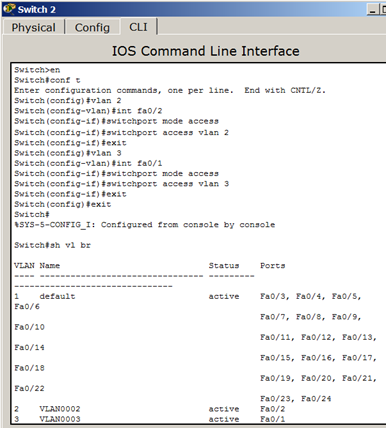Click the Switch(config)#vlan 3 line
This screenshot has height=428, width=386.
(x=68, y=153)
